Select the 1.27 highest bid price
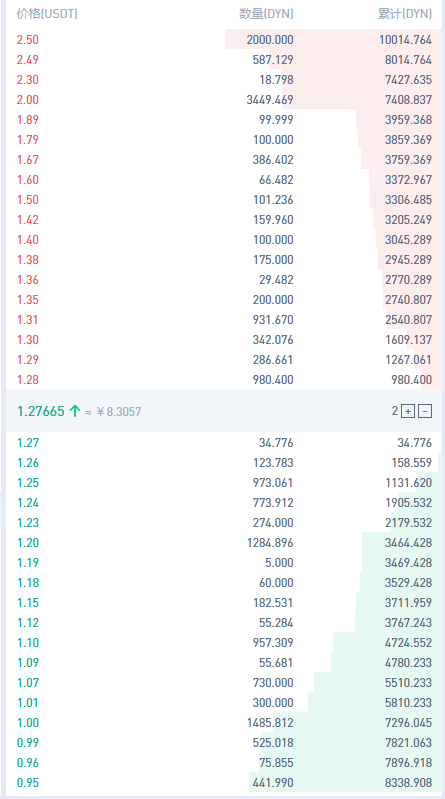 point(28,443)
